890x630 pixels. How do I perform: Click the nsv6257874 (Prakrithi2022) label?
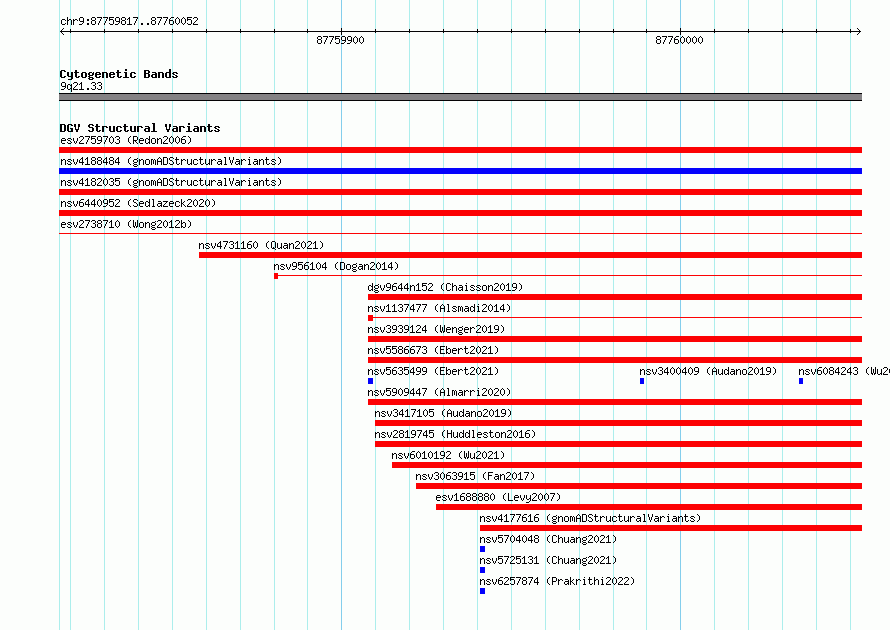tap(557, 581)
